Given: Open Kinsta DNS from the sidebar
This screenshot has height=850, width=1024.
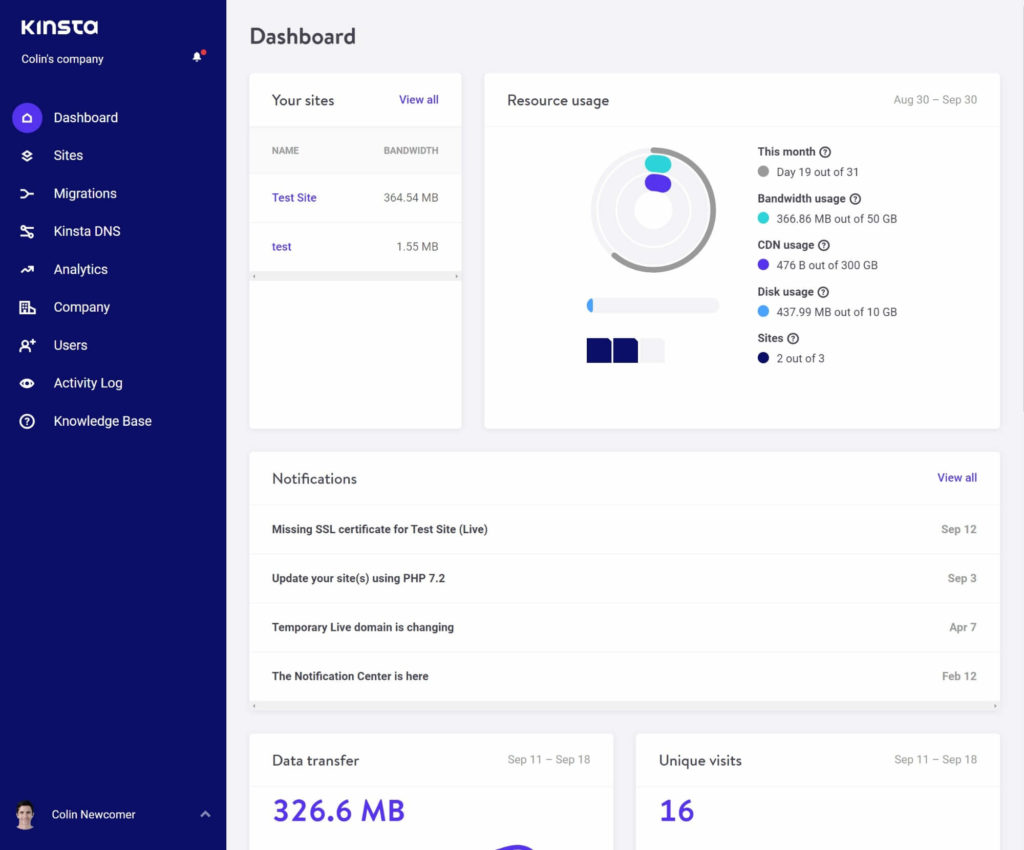Looking at the screenshot, I should (x=27, y=231).
